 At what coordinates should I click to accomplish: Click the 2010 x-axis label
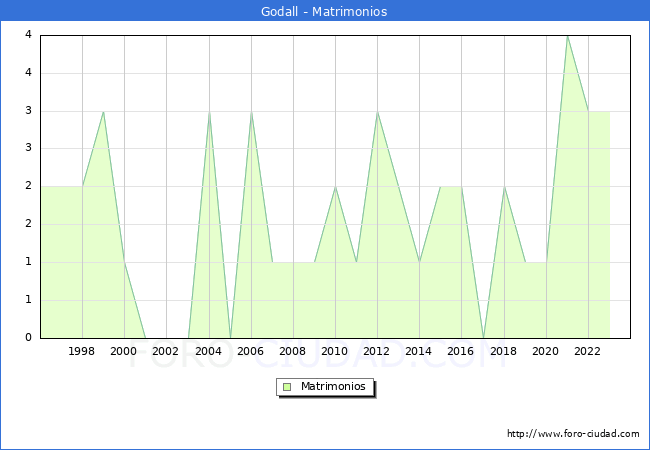(x=335, y=351)
